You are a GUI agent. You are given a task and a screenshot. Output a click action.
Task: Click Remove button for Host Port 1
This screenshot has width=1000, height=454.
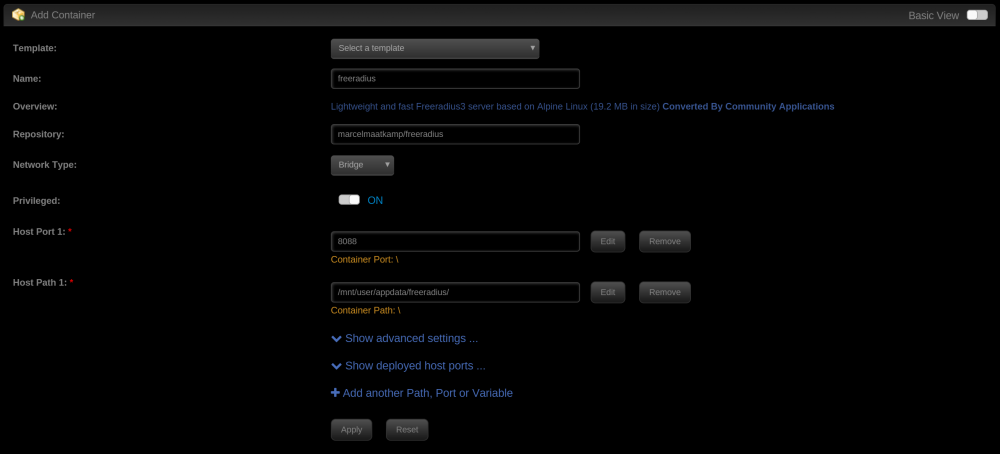pos(665,242)
